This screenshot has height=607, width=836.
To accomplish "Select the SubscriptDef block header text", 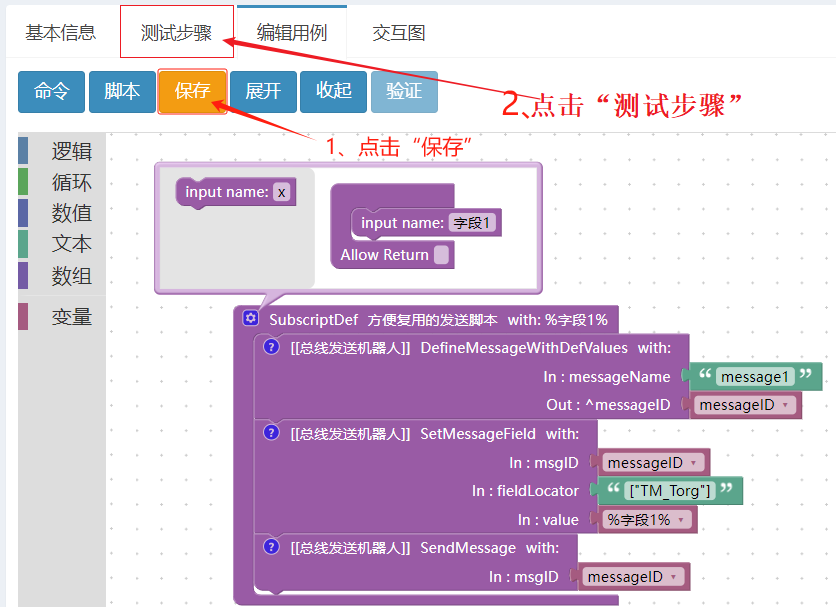I will coord(313,320).
